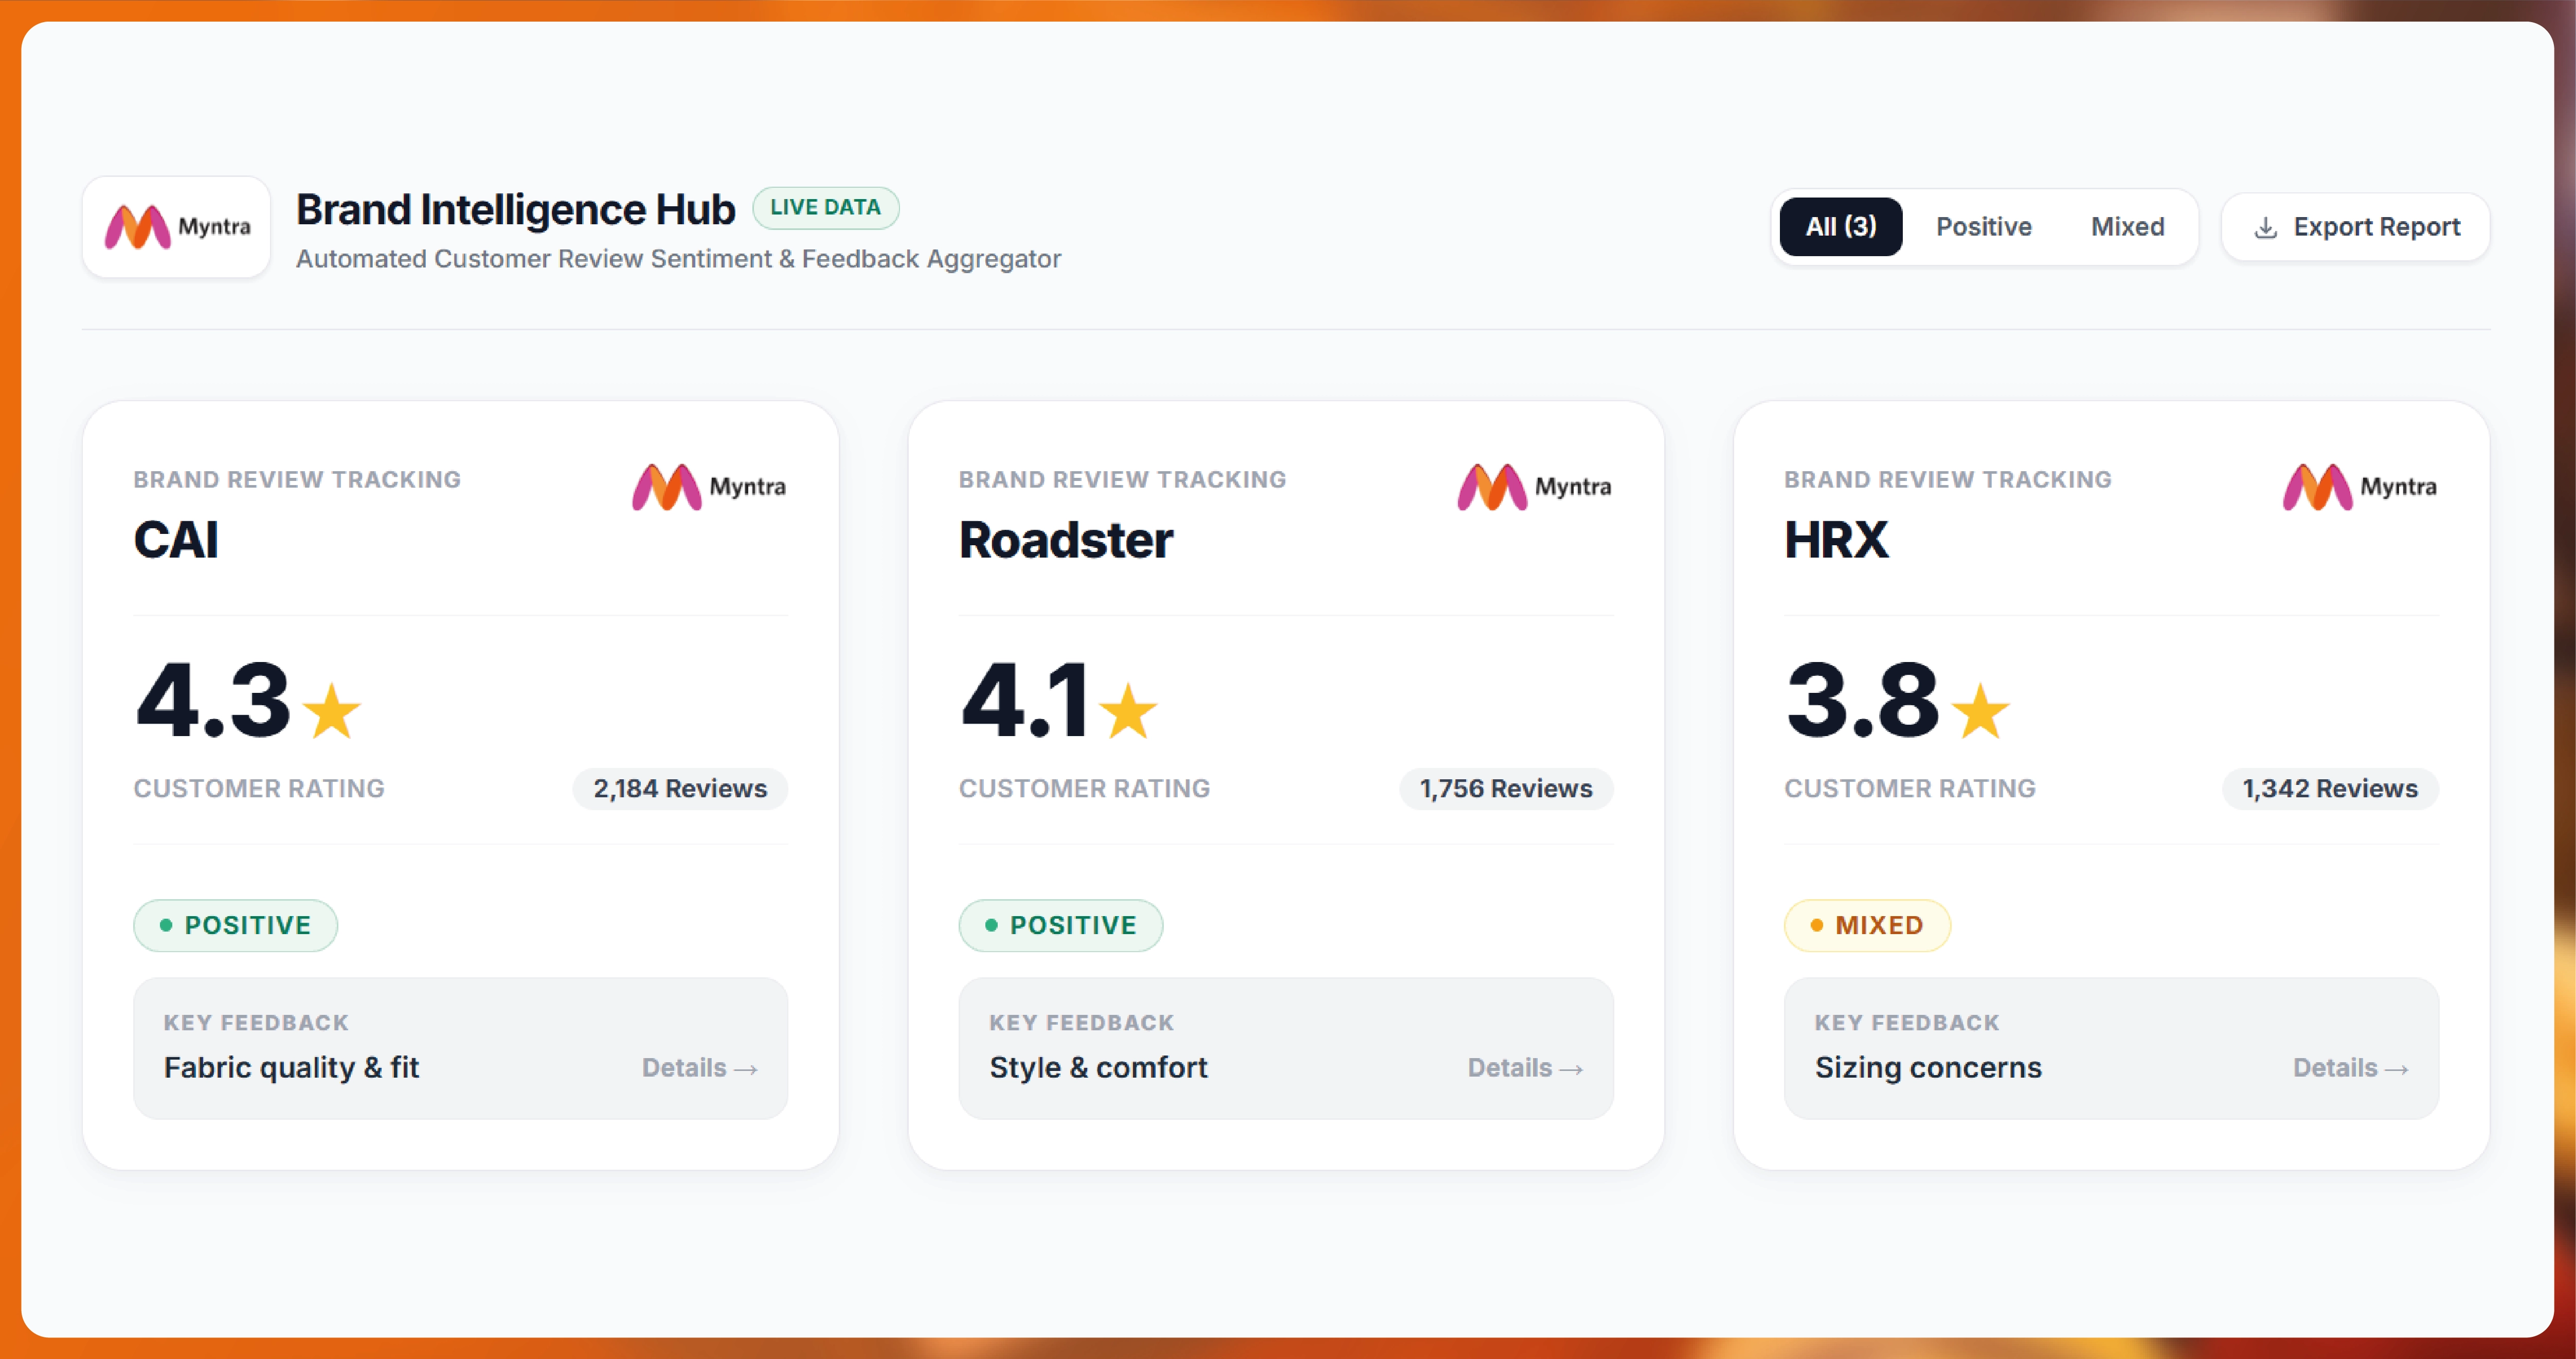
Task: Click the POSITIVE tag on the Roadster card
Action: (1061, 926)
